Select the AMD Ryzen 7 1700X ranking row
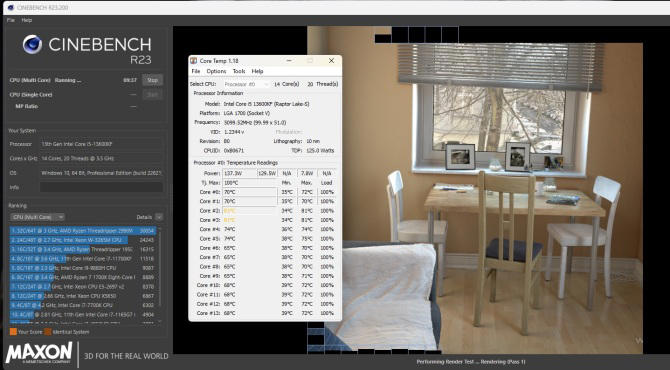Image resolution: width=670 pixels, height=370 pixels. pyautogui.click(x=83, y=277)
